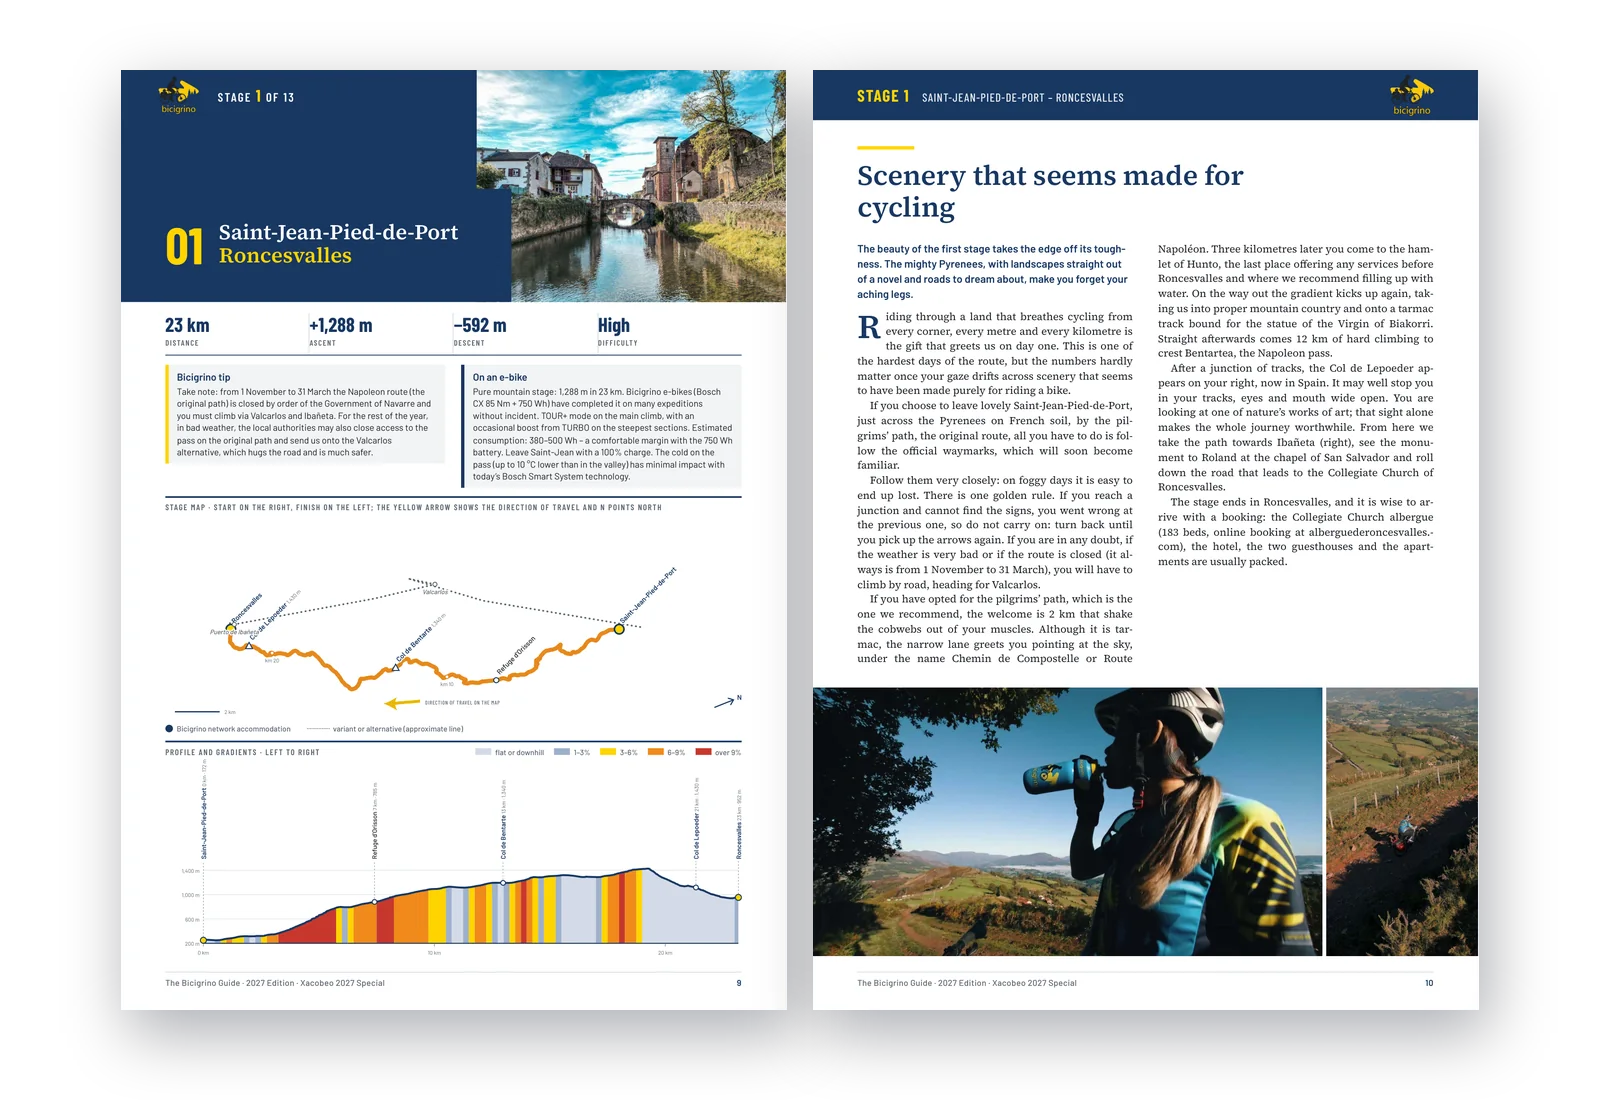Click the Refuge d'Orisson point on the elevation profile
This screenshot has height=1100, width=1600.
coord(375,902)
